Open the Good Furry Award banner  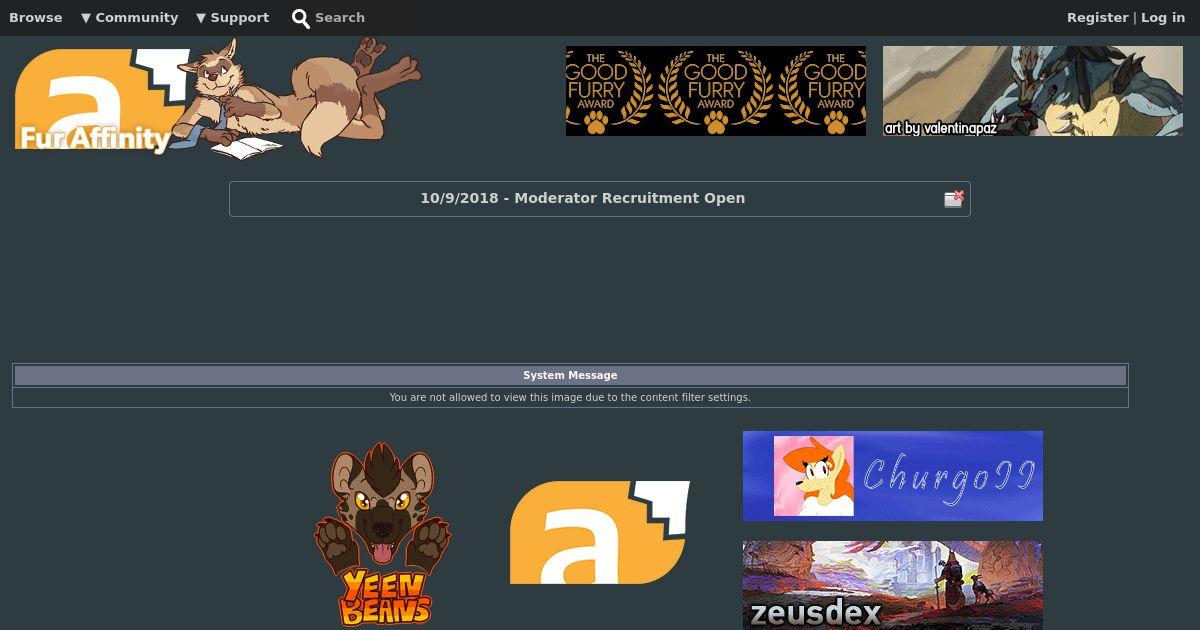(716, 91)
